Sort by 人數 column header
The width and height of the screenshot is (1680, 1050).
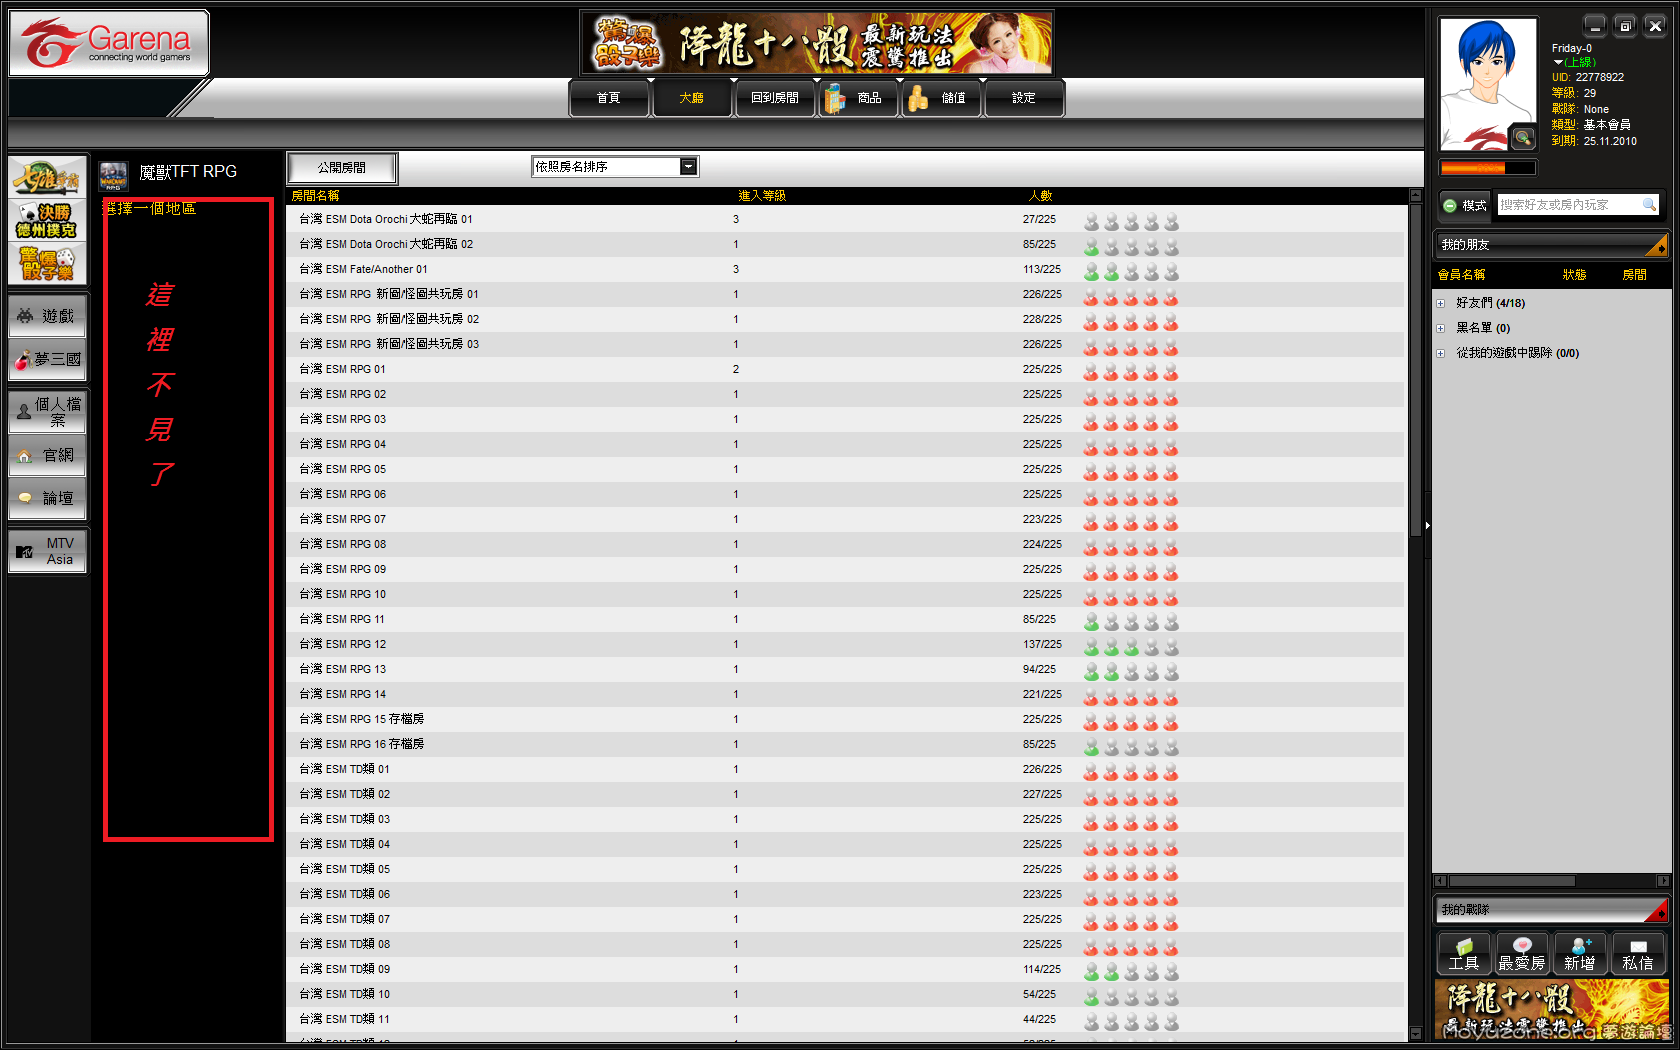(x=1041, y=196)
